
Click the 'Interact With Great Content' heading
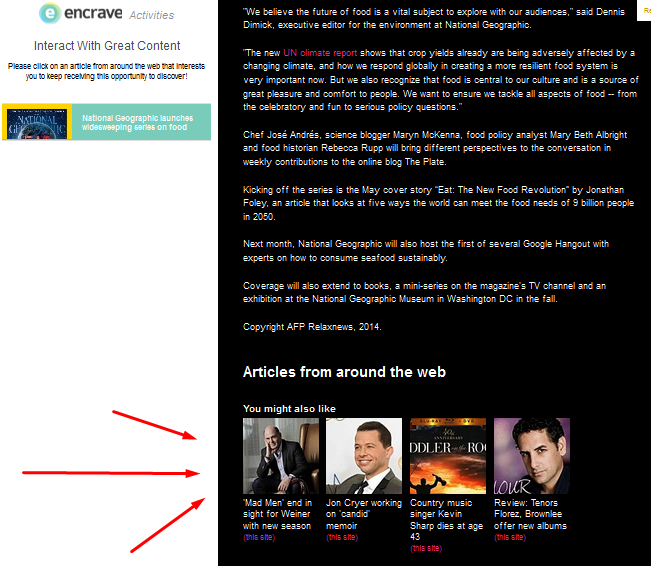tap(107, 46)
